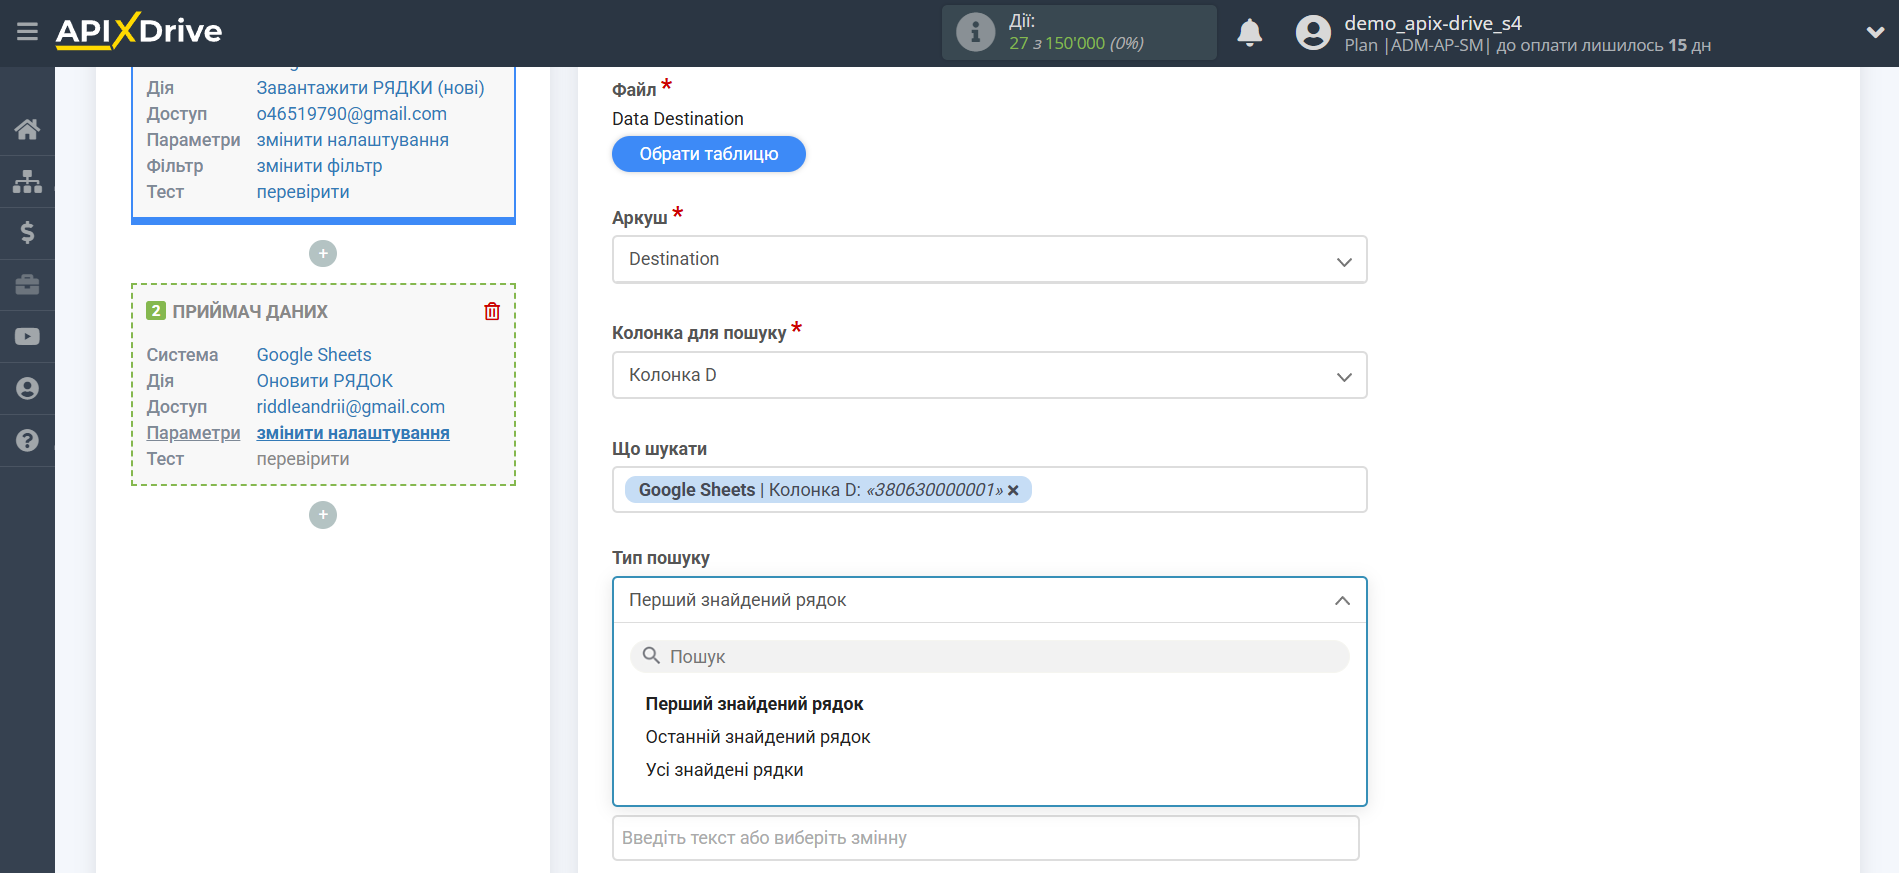Expand the account chevron menu

(1875, 32)
